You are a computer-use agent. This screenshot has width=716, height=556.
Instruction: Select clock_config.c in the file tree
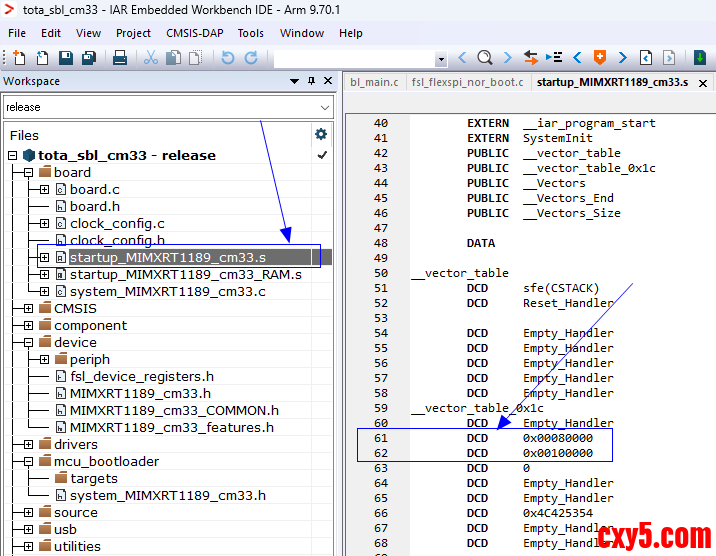117,223
